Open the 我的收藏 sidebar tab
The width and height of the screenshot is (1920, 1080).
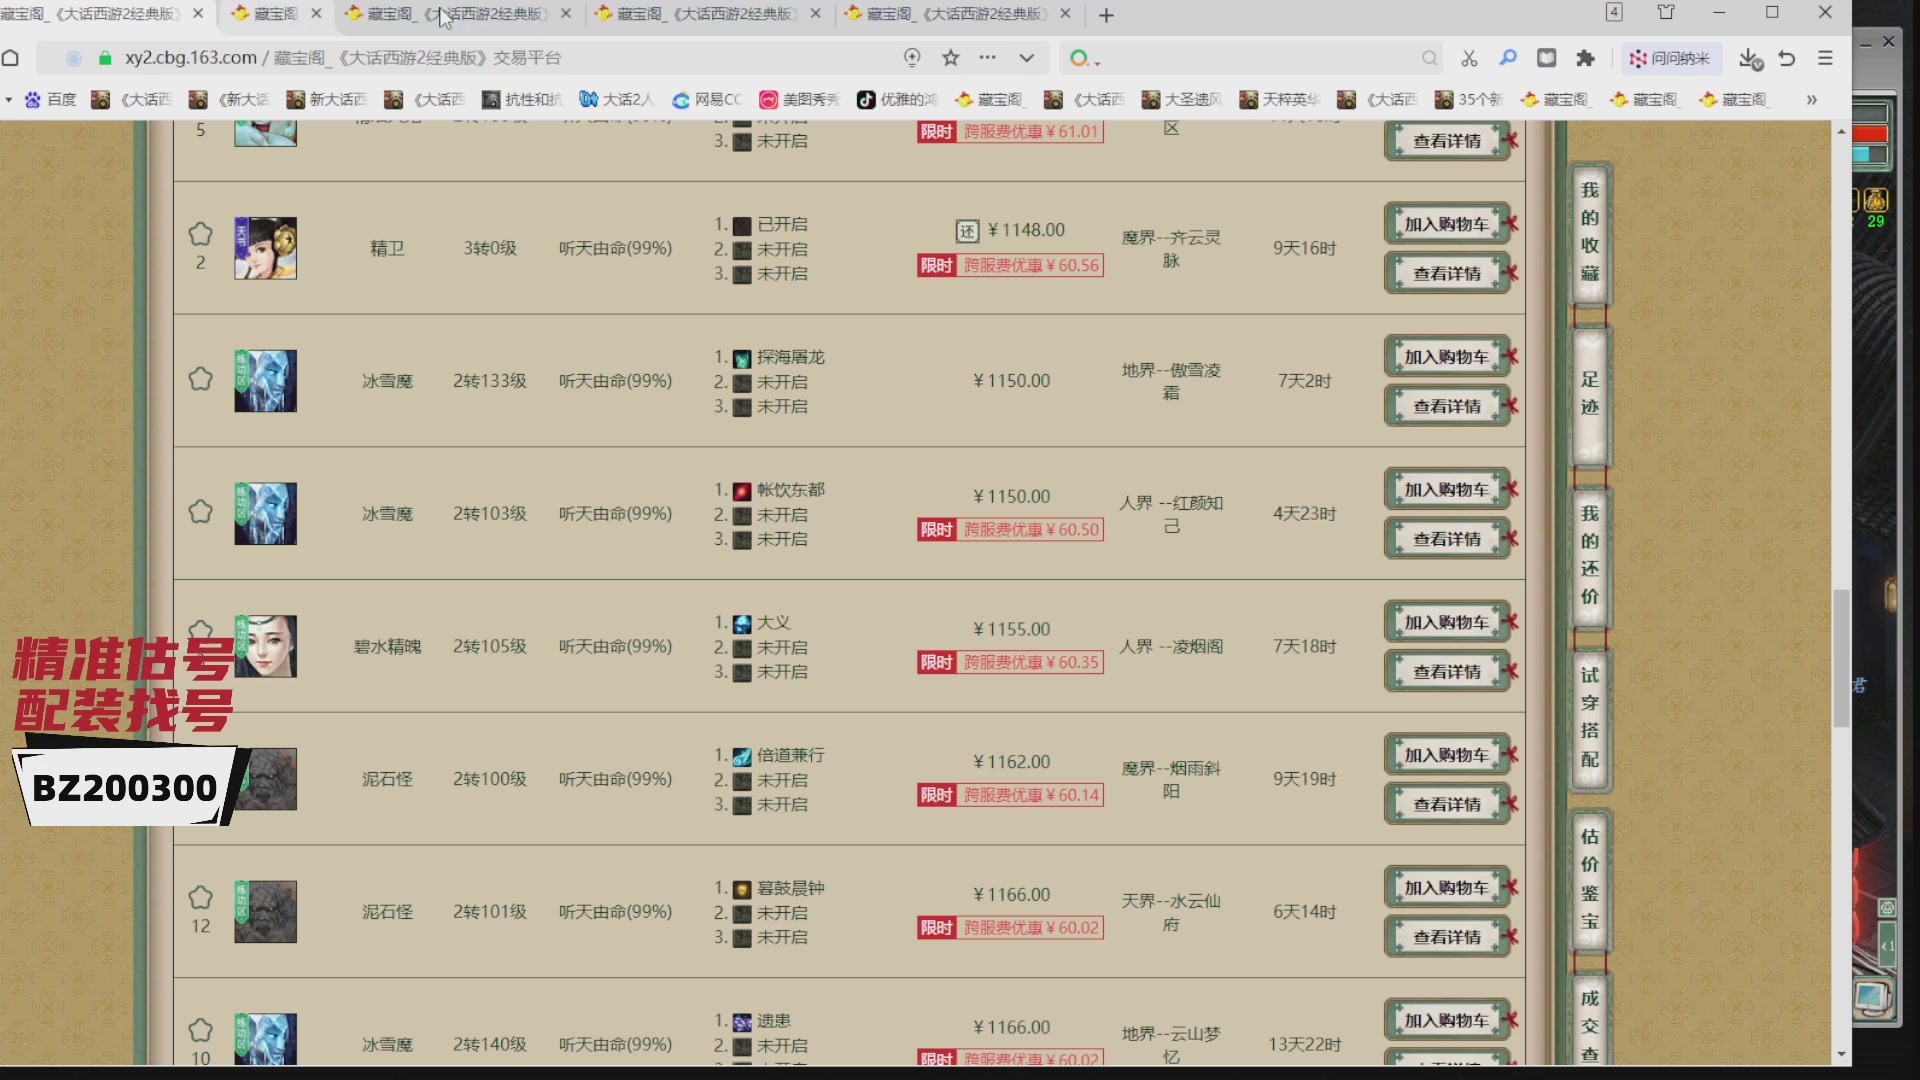(1589, 232)
